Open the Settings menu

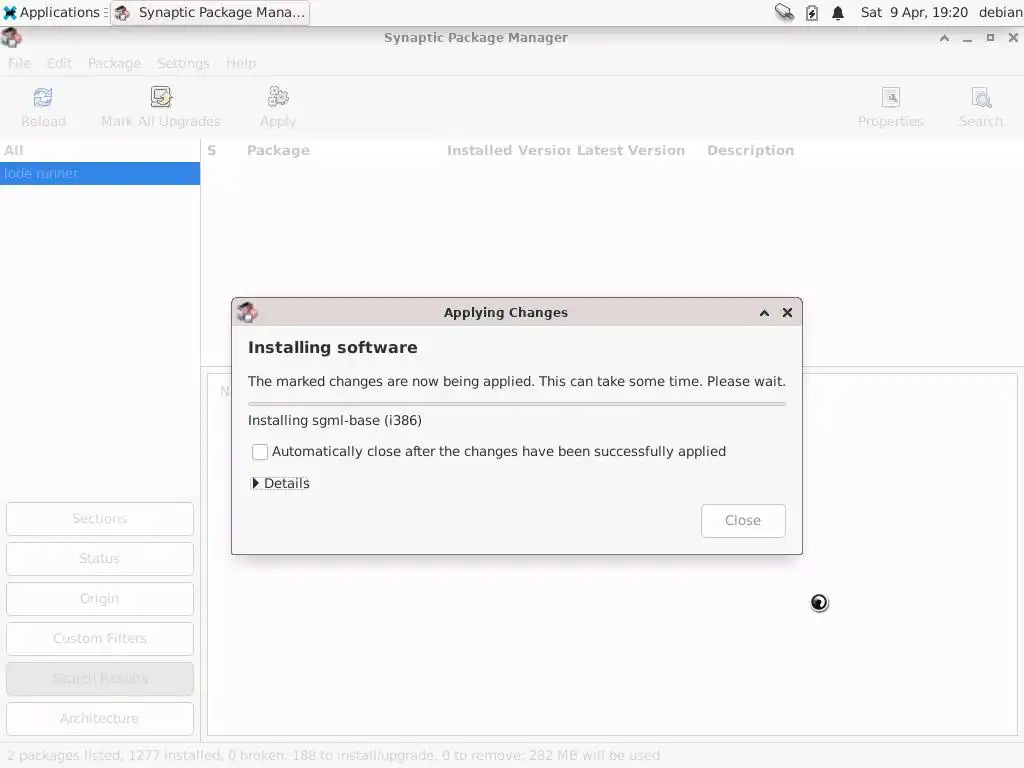pos(183,63)
